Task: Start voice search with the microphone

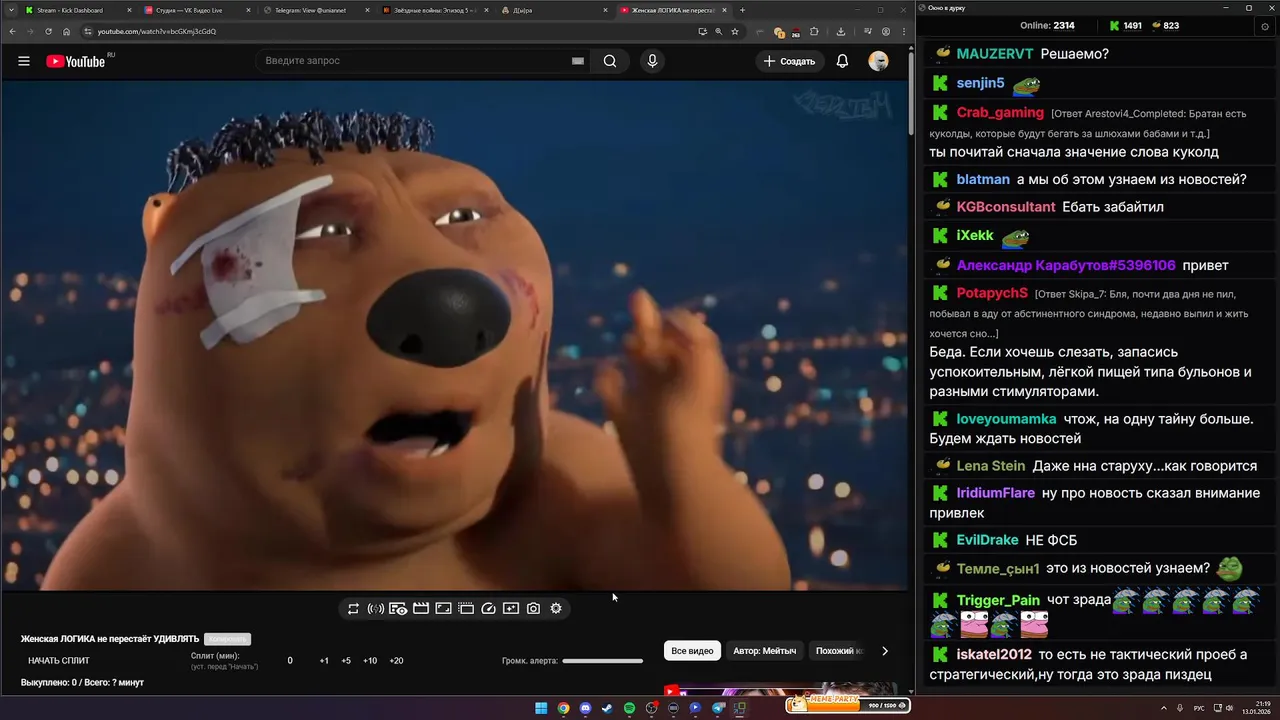Action: 652,61
